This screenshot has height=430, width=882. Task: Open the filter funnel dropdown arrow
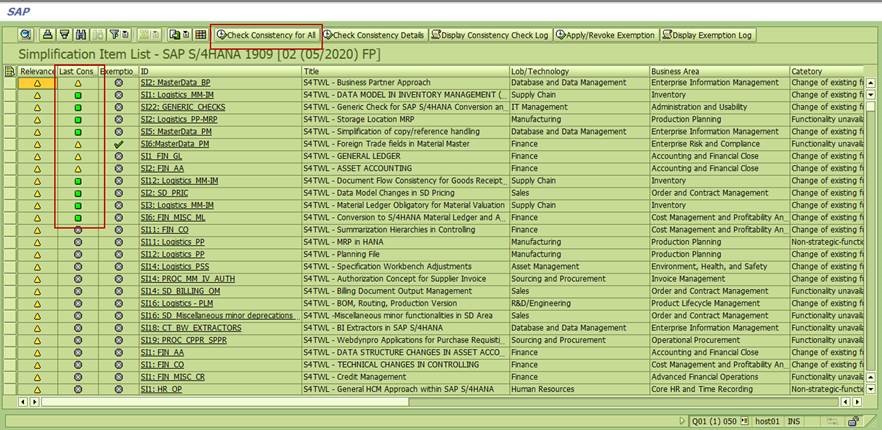tap(125, 34)
